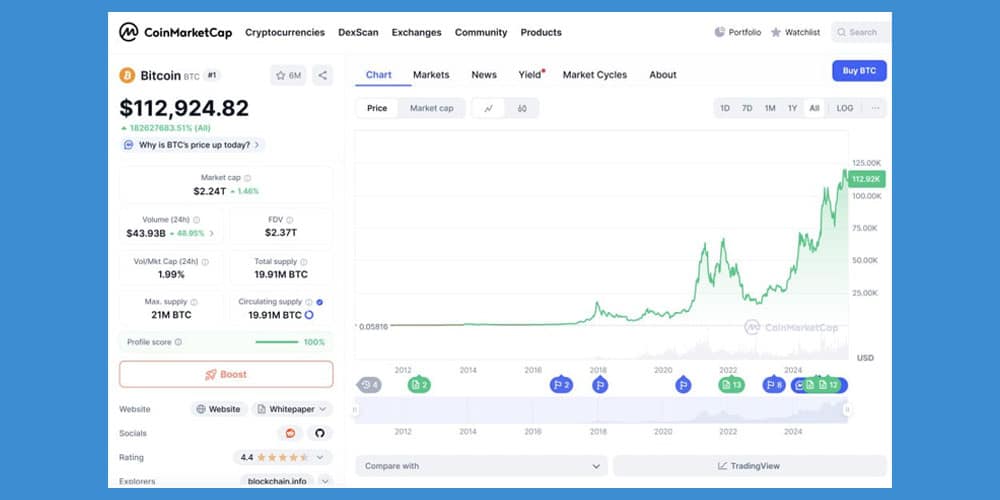Set chart range to 1D
This screenshot has height=500, width=1000.
[725, 108]
